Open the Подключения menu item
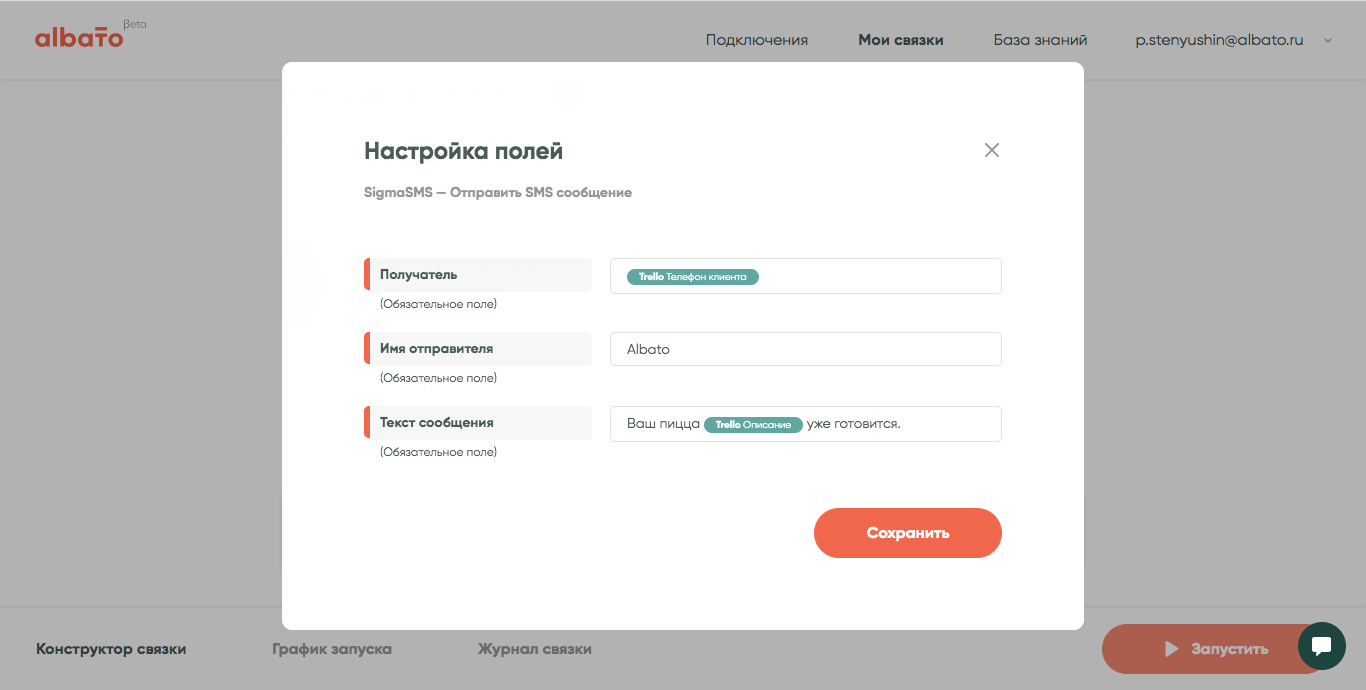This screenshot has height=690, width=1366. 757,40
